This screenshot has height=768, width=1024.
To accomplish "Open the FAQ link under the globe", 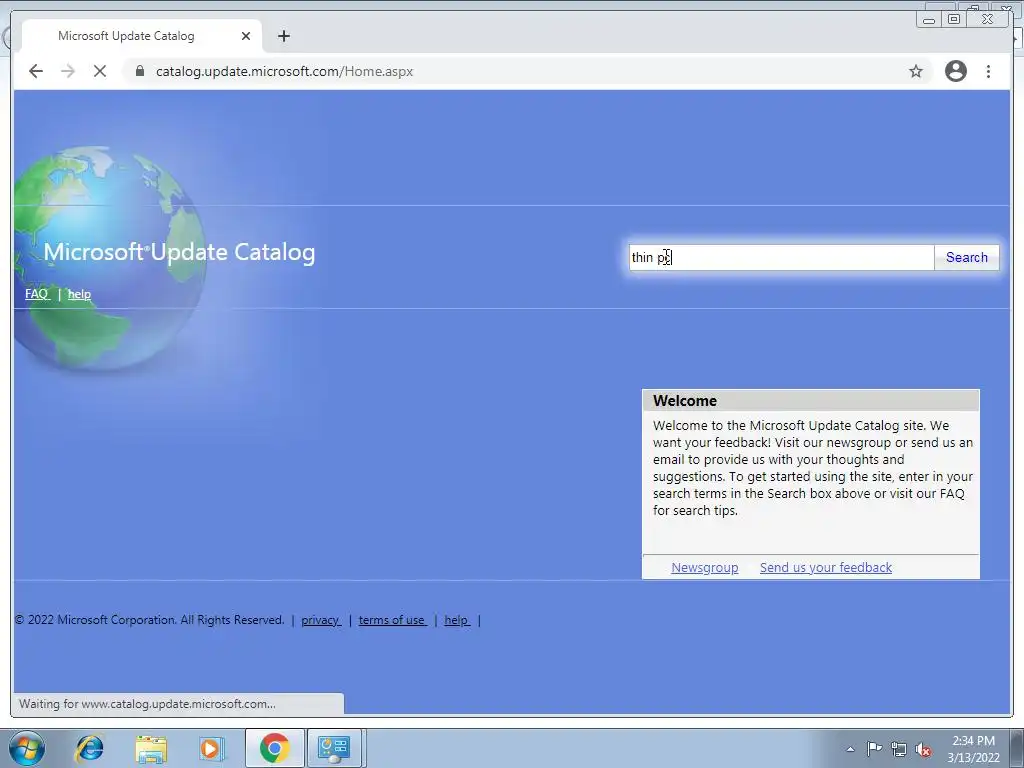I will click(37, 294).
